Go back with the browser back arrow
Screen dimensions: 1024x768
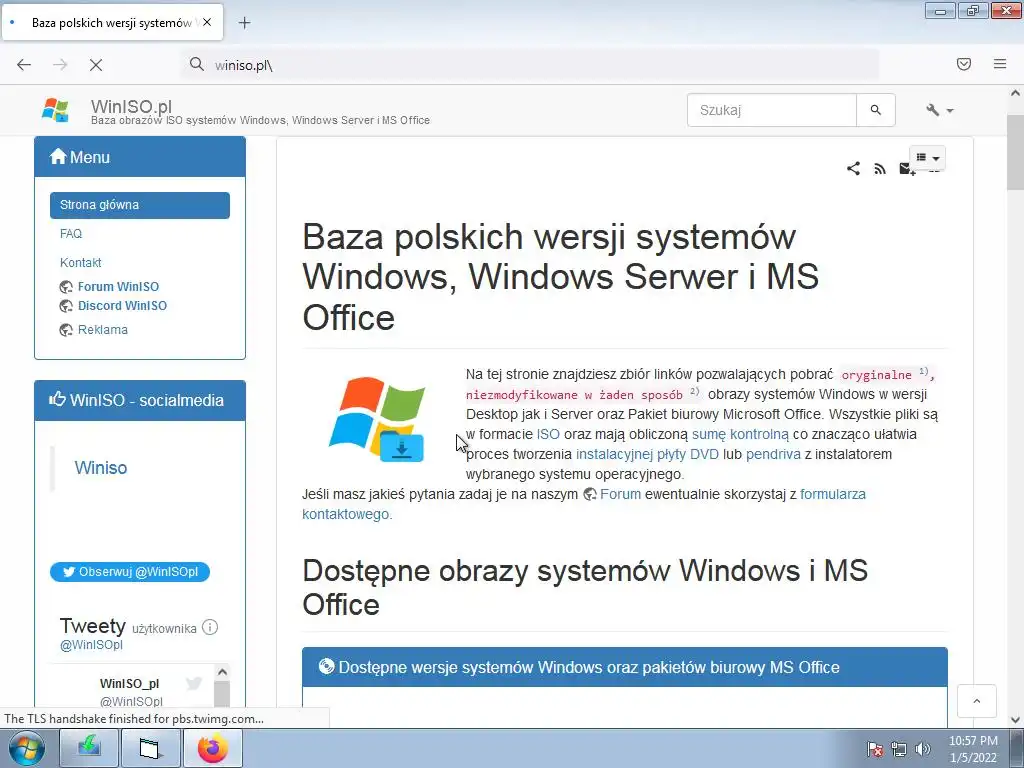24,65
